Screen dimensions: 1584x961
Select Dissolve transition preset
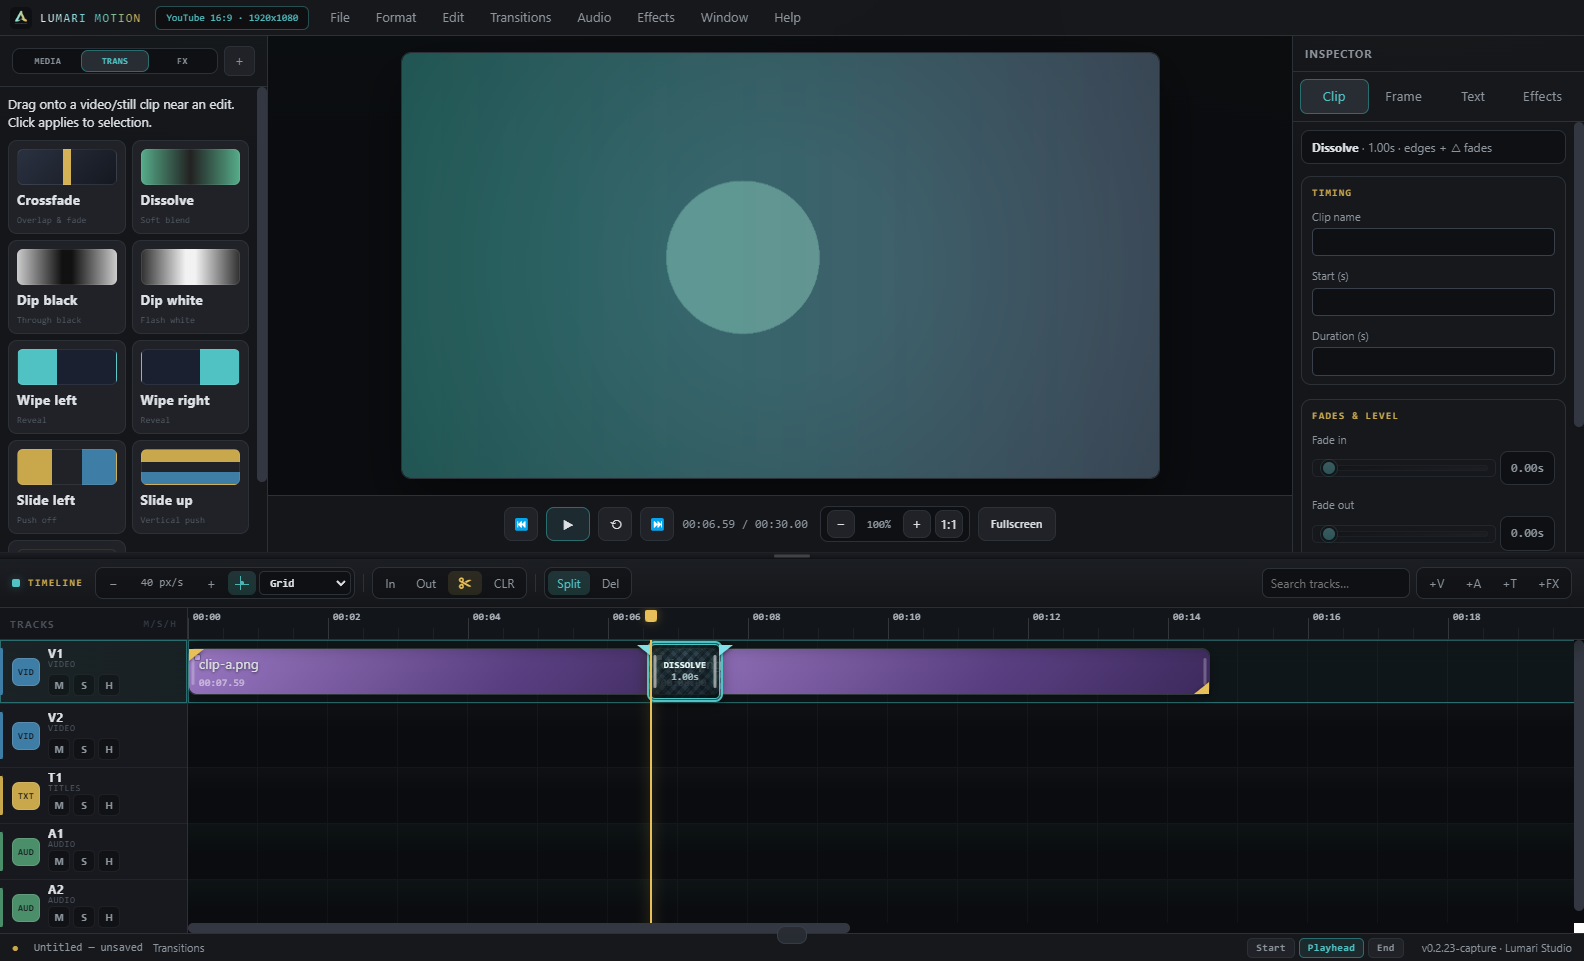pos(190,187)
